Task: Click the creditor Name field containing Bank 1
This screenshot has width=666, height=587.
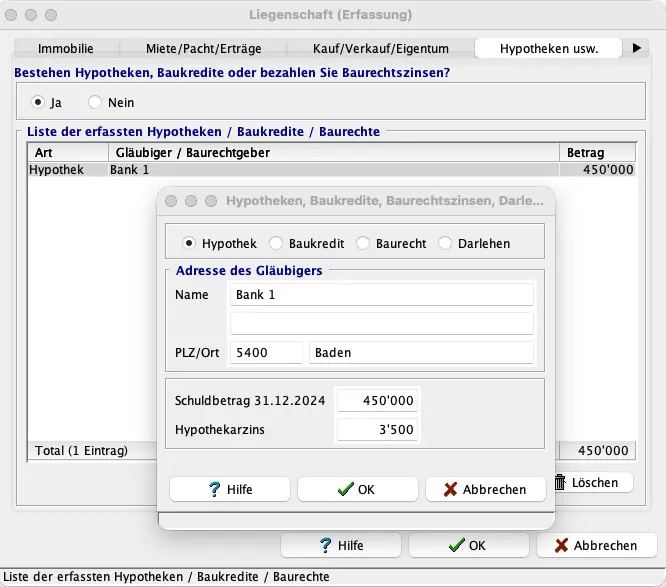Action: [x=381, y=295]
